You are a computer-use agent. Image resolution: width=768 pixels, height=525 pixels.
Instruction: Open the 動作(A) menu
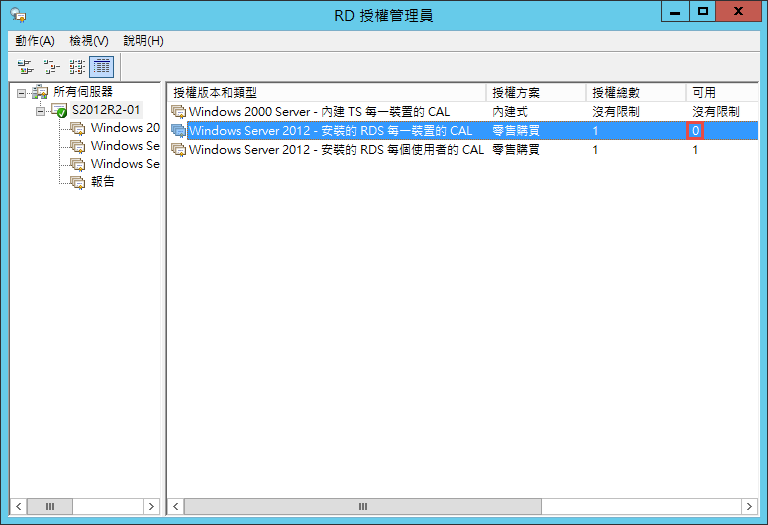tap(34, 41)
